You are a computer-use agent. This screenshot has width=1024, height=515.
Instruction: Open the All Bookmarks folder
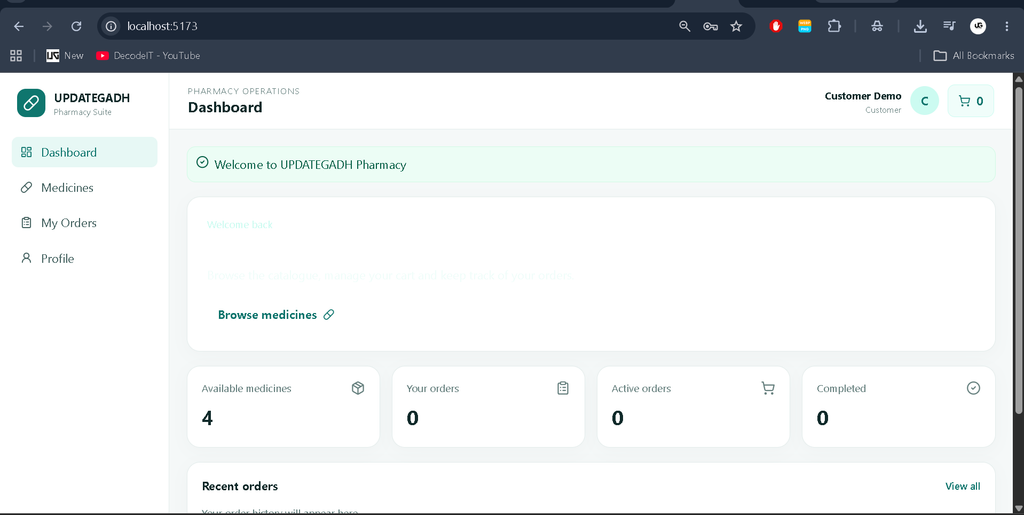coord(974,55)
